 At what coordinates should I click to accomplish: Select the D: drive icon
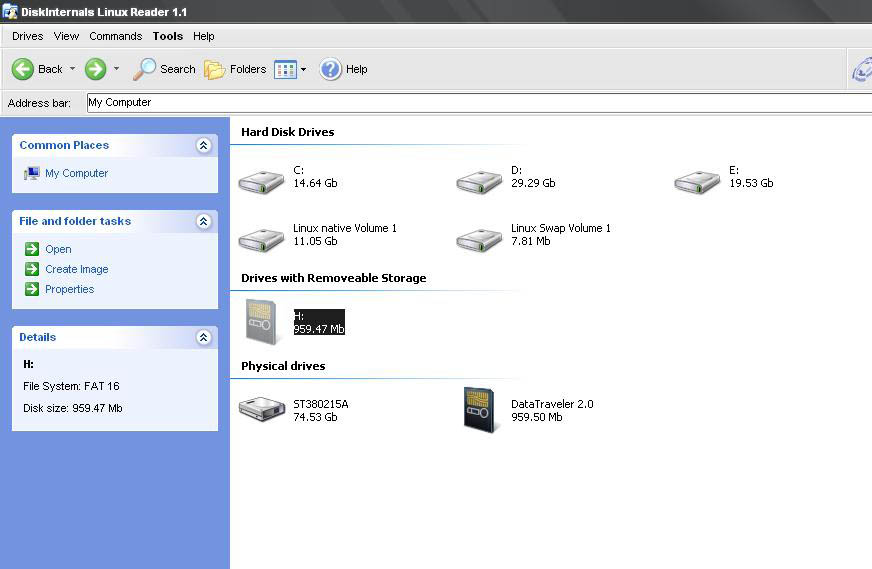[479, 182]
